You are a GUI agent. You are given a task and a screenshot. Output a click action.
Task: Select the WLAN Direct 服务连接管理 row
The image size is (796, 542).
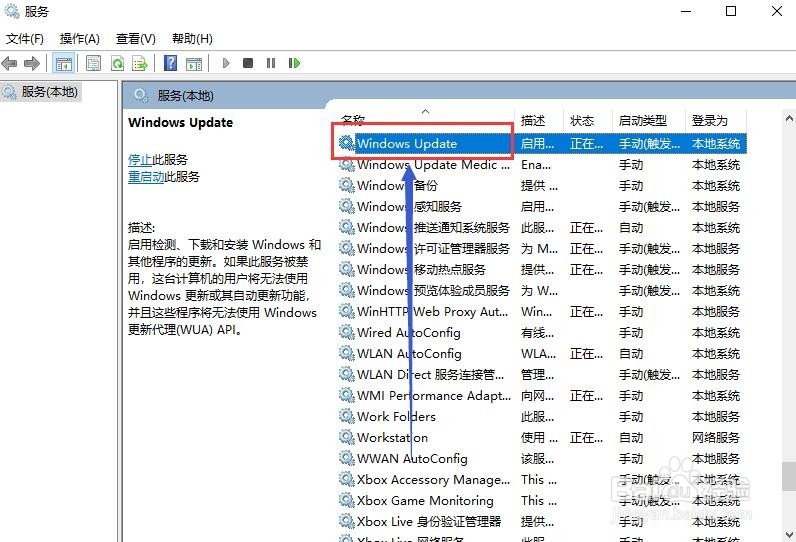(x=541, y=375)
